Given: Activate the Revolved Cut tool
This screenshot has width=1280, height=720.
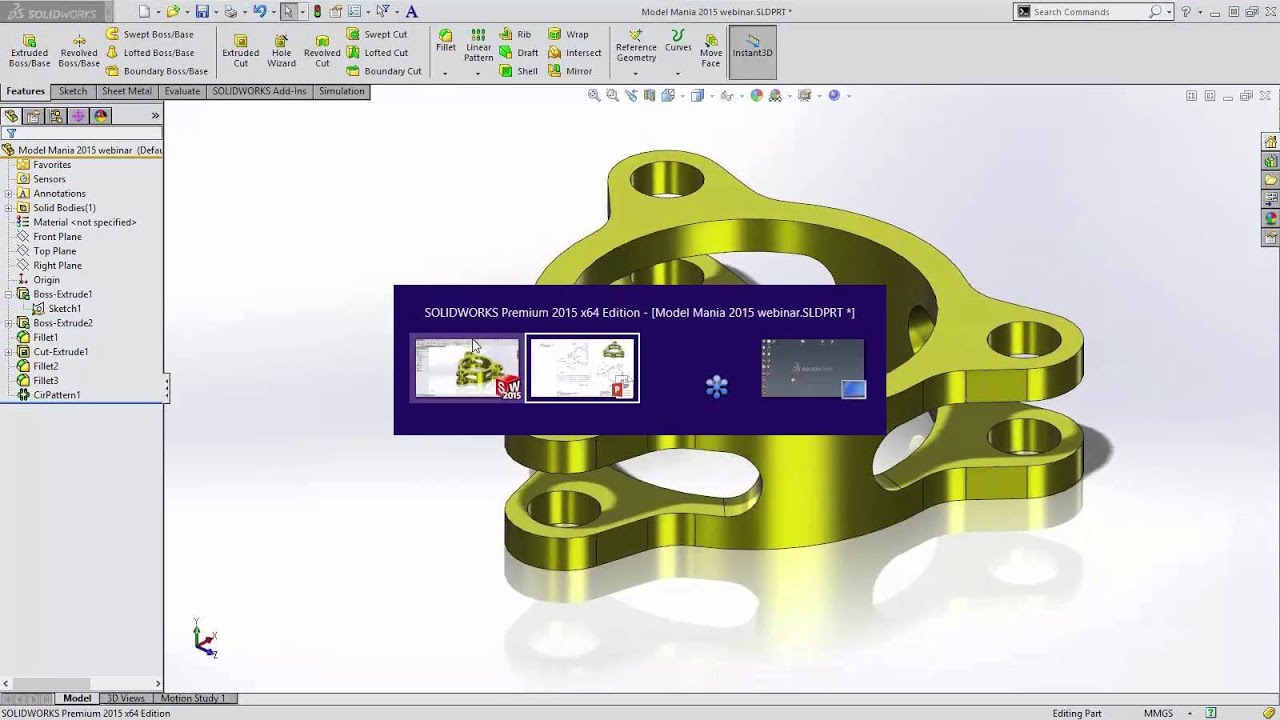Looking at the screenshot, I should [322, 50].
